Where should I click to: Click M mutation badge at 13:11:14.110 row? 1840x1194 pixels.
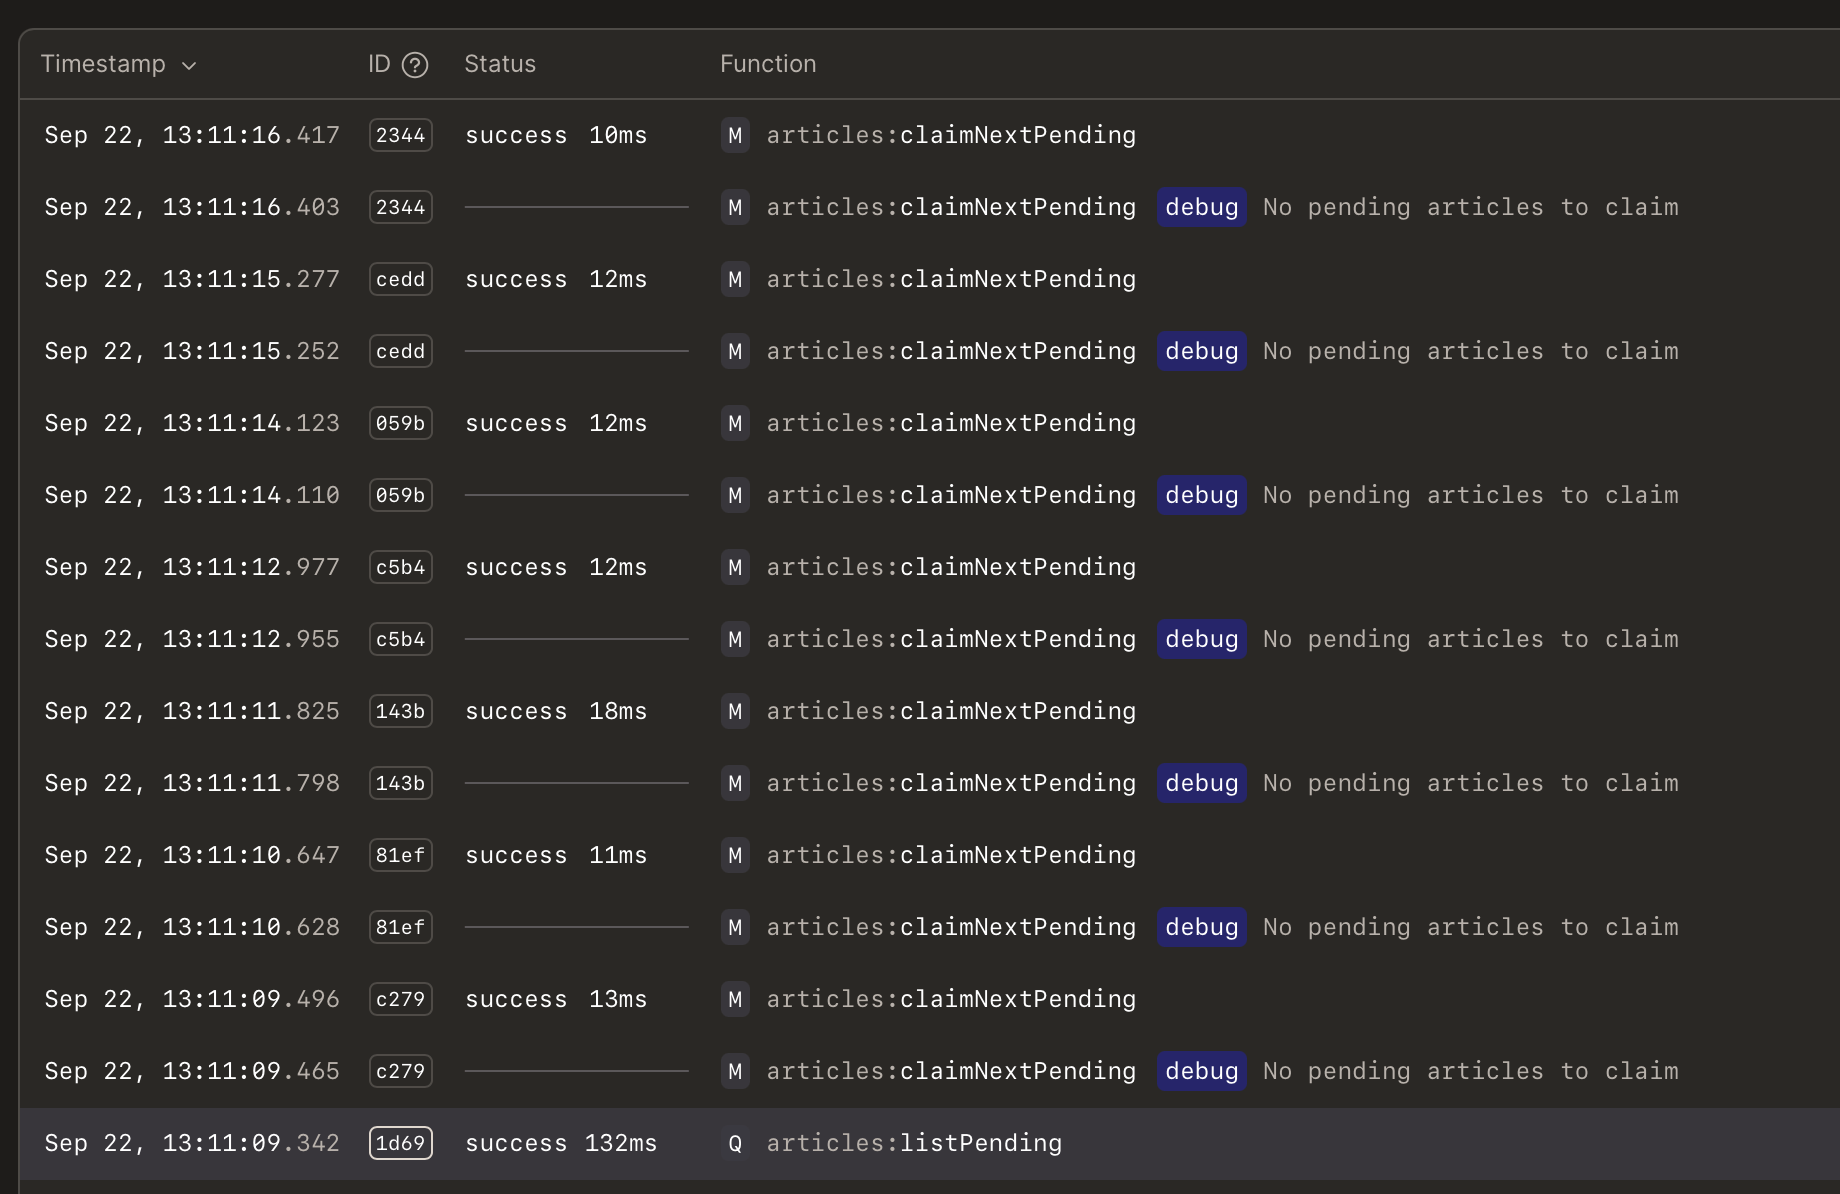(x=735, y=495)
